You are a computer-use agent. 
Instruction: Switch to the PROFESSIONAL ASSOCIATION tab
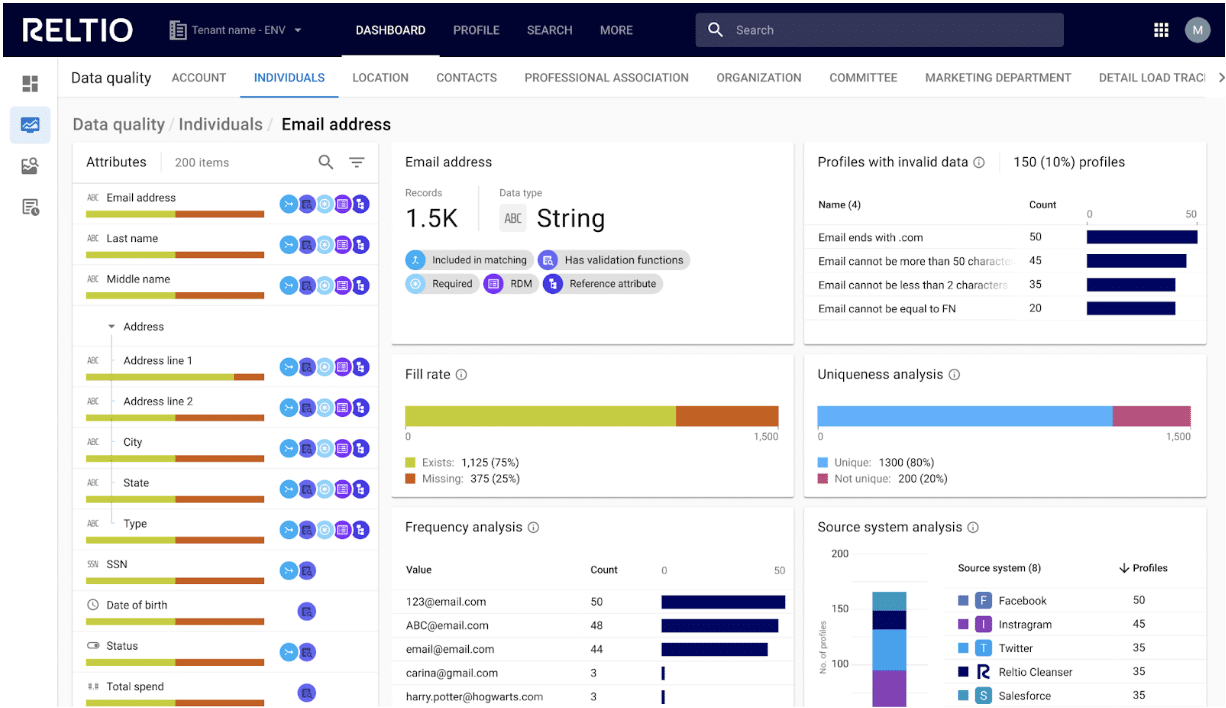pyautogui.click(x=606, y=77)
